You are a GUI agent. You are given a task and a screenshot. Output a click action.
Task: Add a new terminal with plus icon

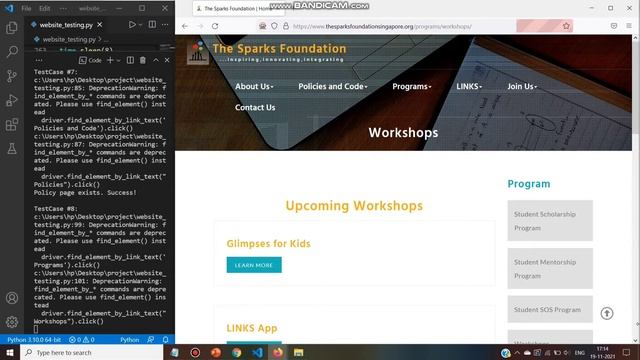pyautogui.click(x=110, y=60)
